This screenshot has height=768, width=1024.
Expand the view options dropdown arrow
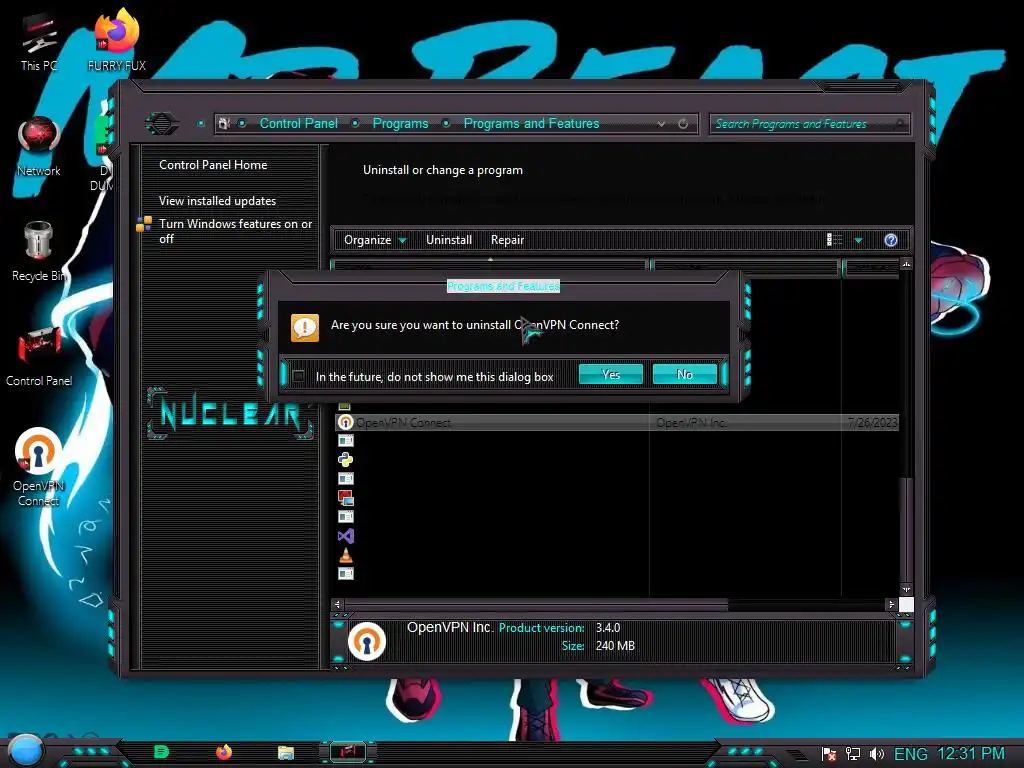859,240
